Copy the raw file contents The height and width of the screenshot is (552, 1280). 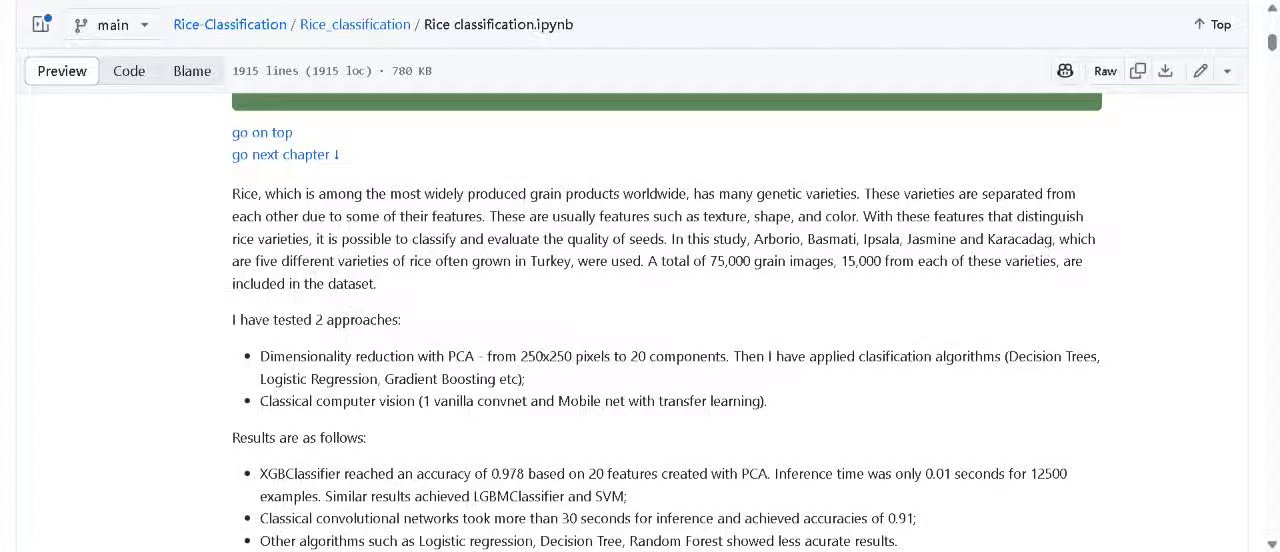pos(1138,71)
